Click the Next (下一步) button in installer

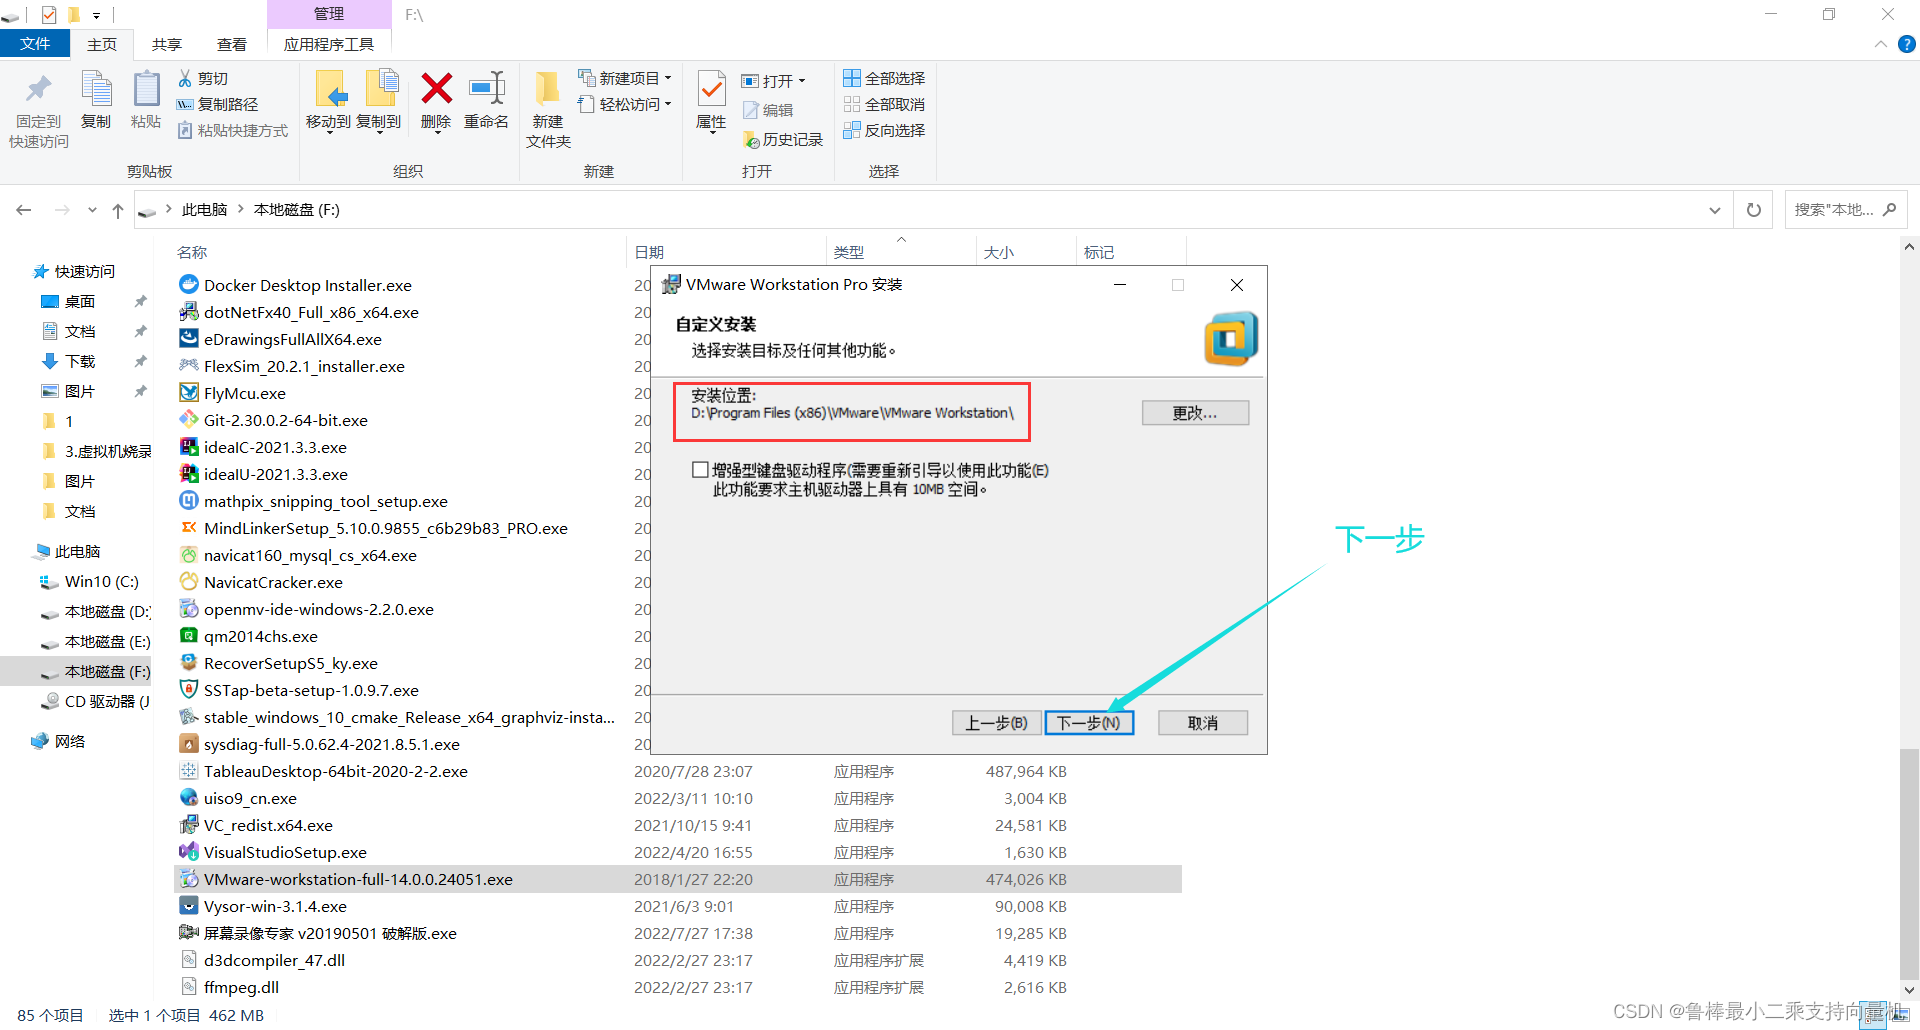[x=1089, y=723]
